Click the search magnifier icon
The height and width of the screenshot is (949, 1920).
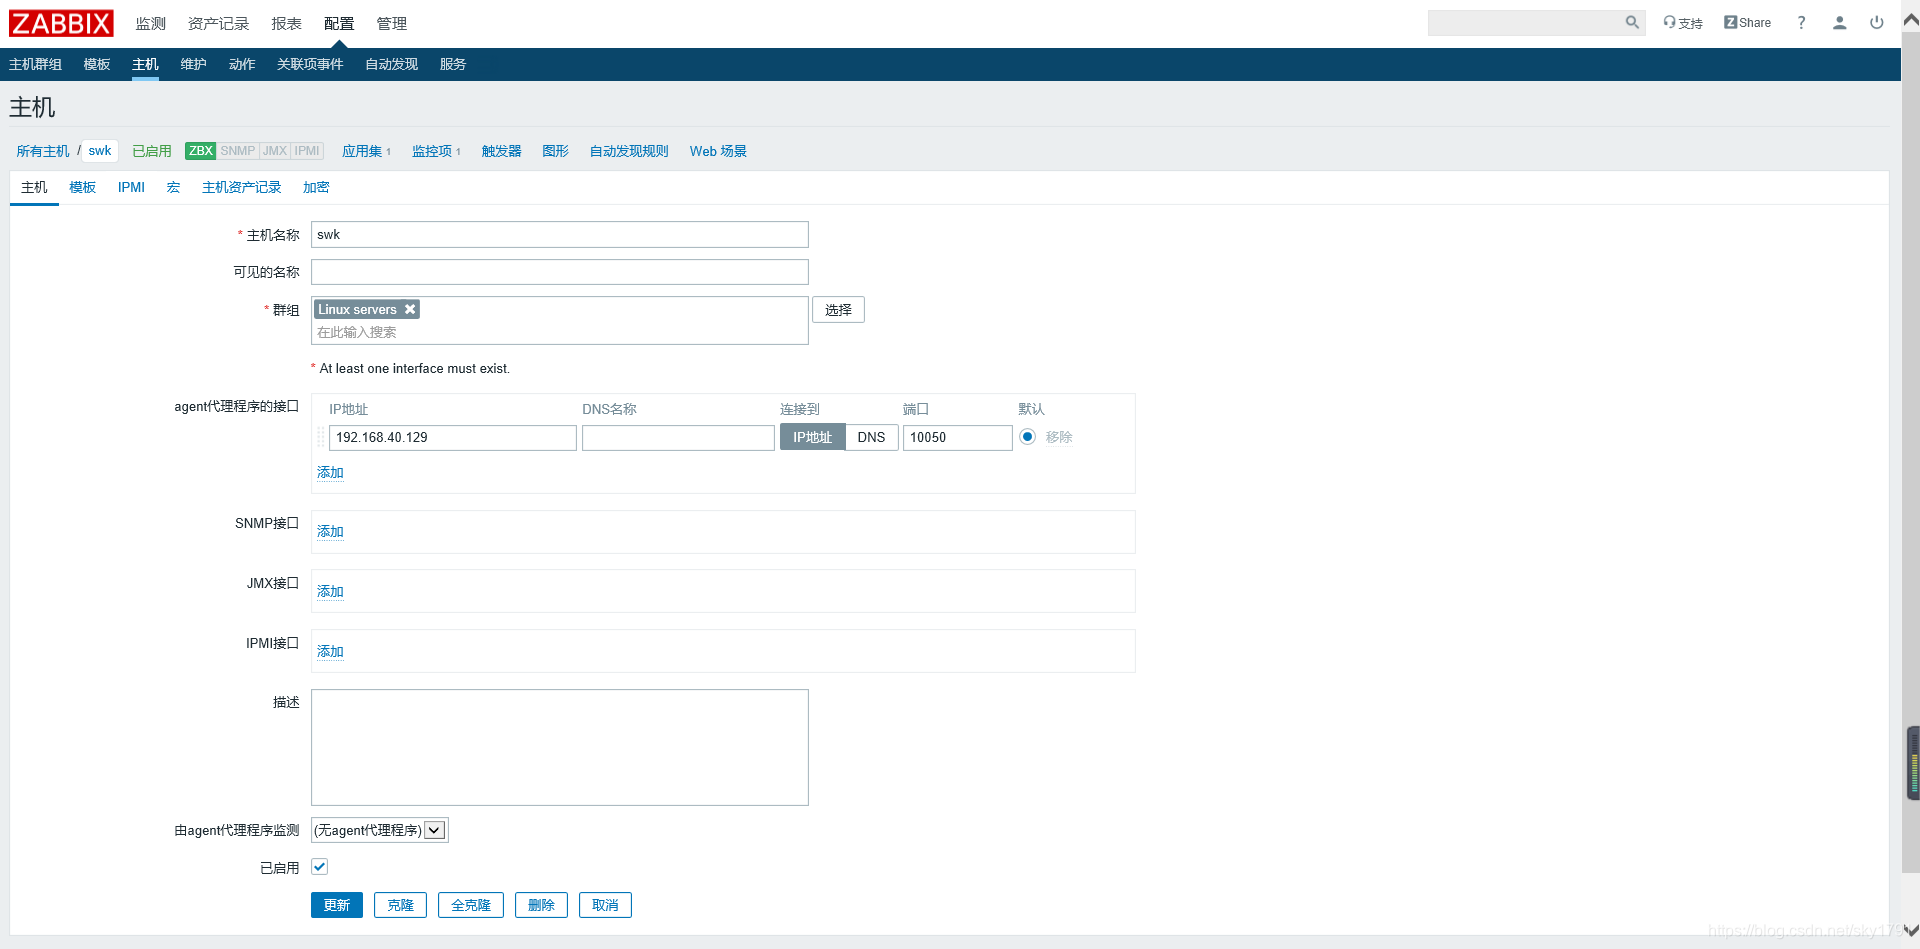click(x=1632, y=22)
